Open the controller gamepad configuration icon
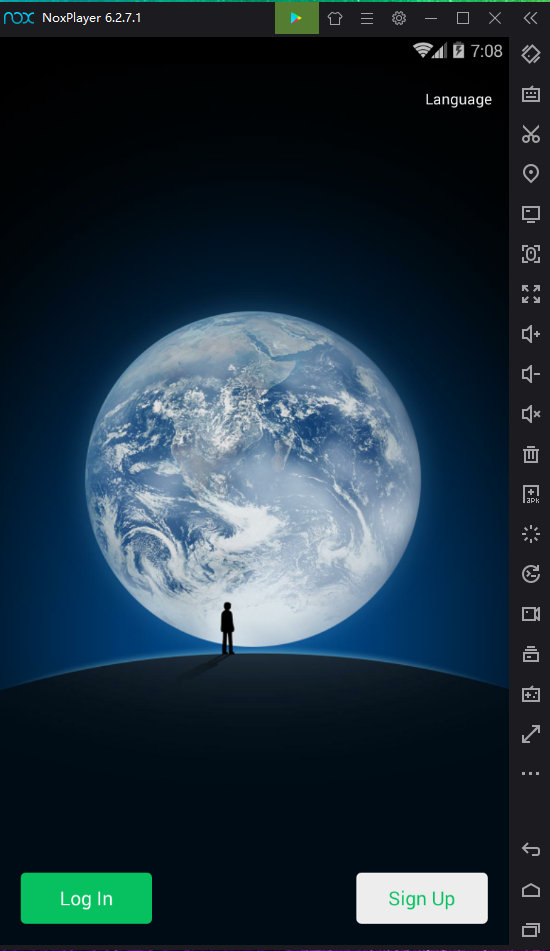The width and height of the screenshot is (550, 951). click(x=531, y=694)
